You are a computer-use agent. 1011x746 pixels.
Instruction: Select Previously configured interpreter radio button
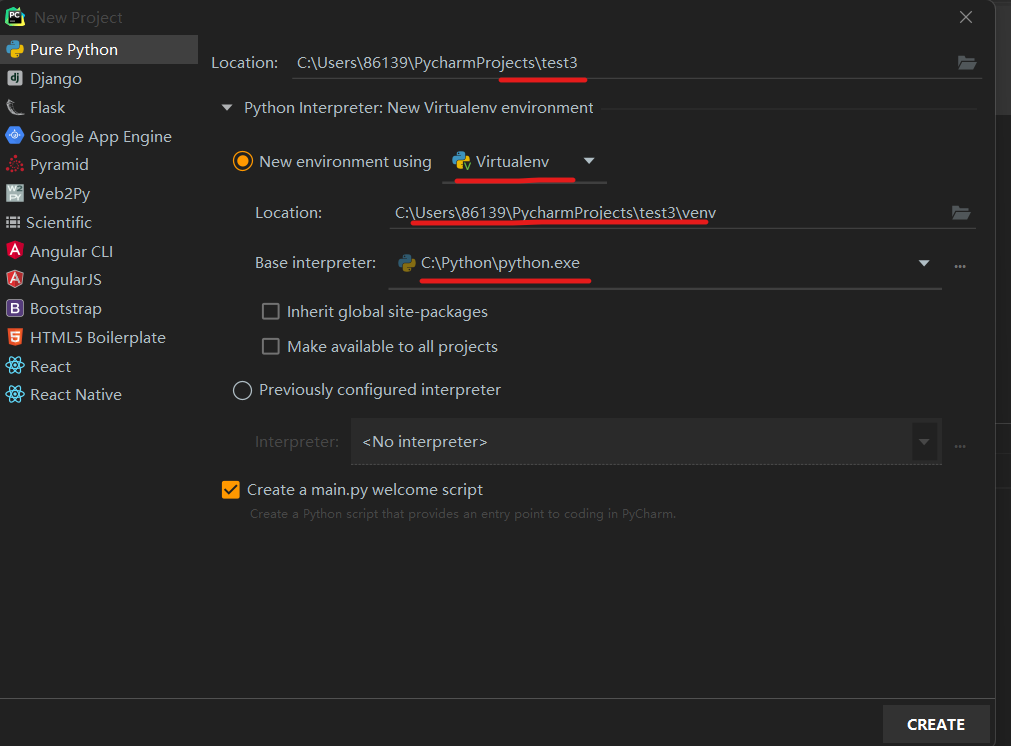pyautogui.click(x=242, y=390)
